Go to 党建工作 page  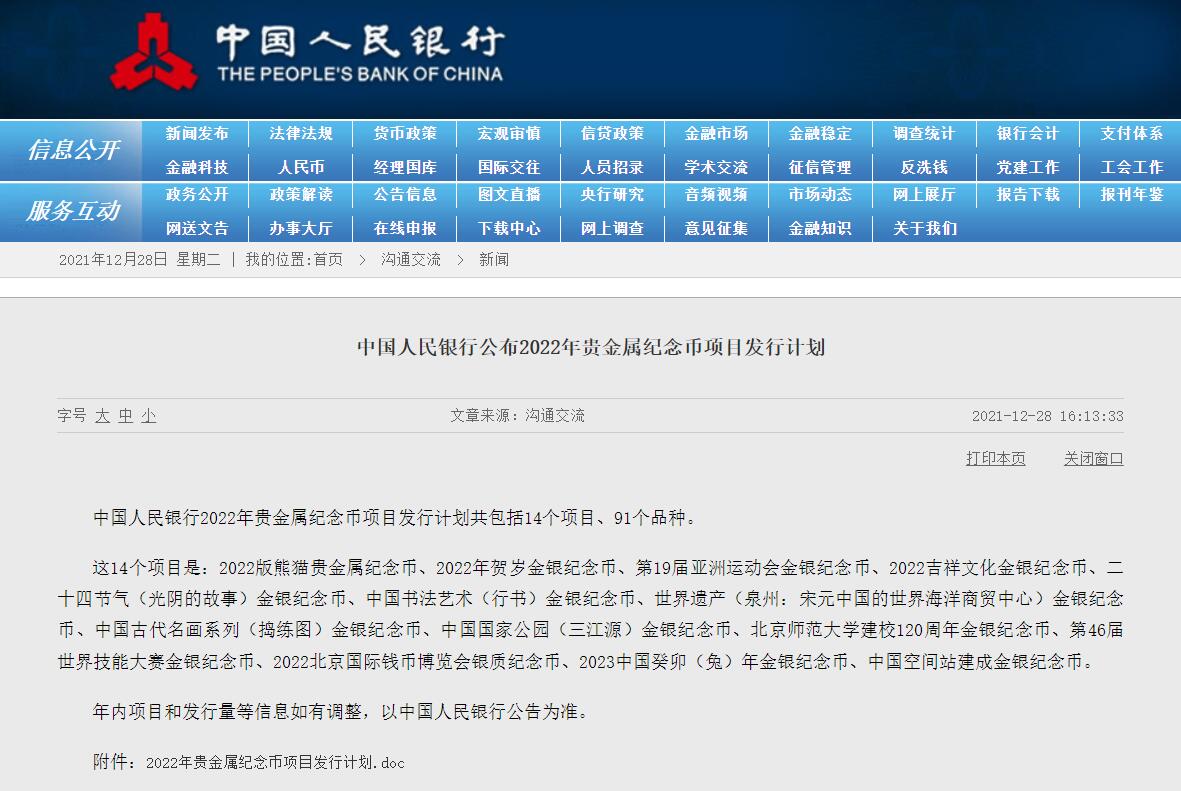click(1028, 167)
